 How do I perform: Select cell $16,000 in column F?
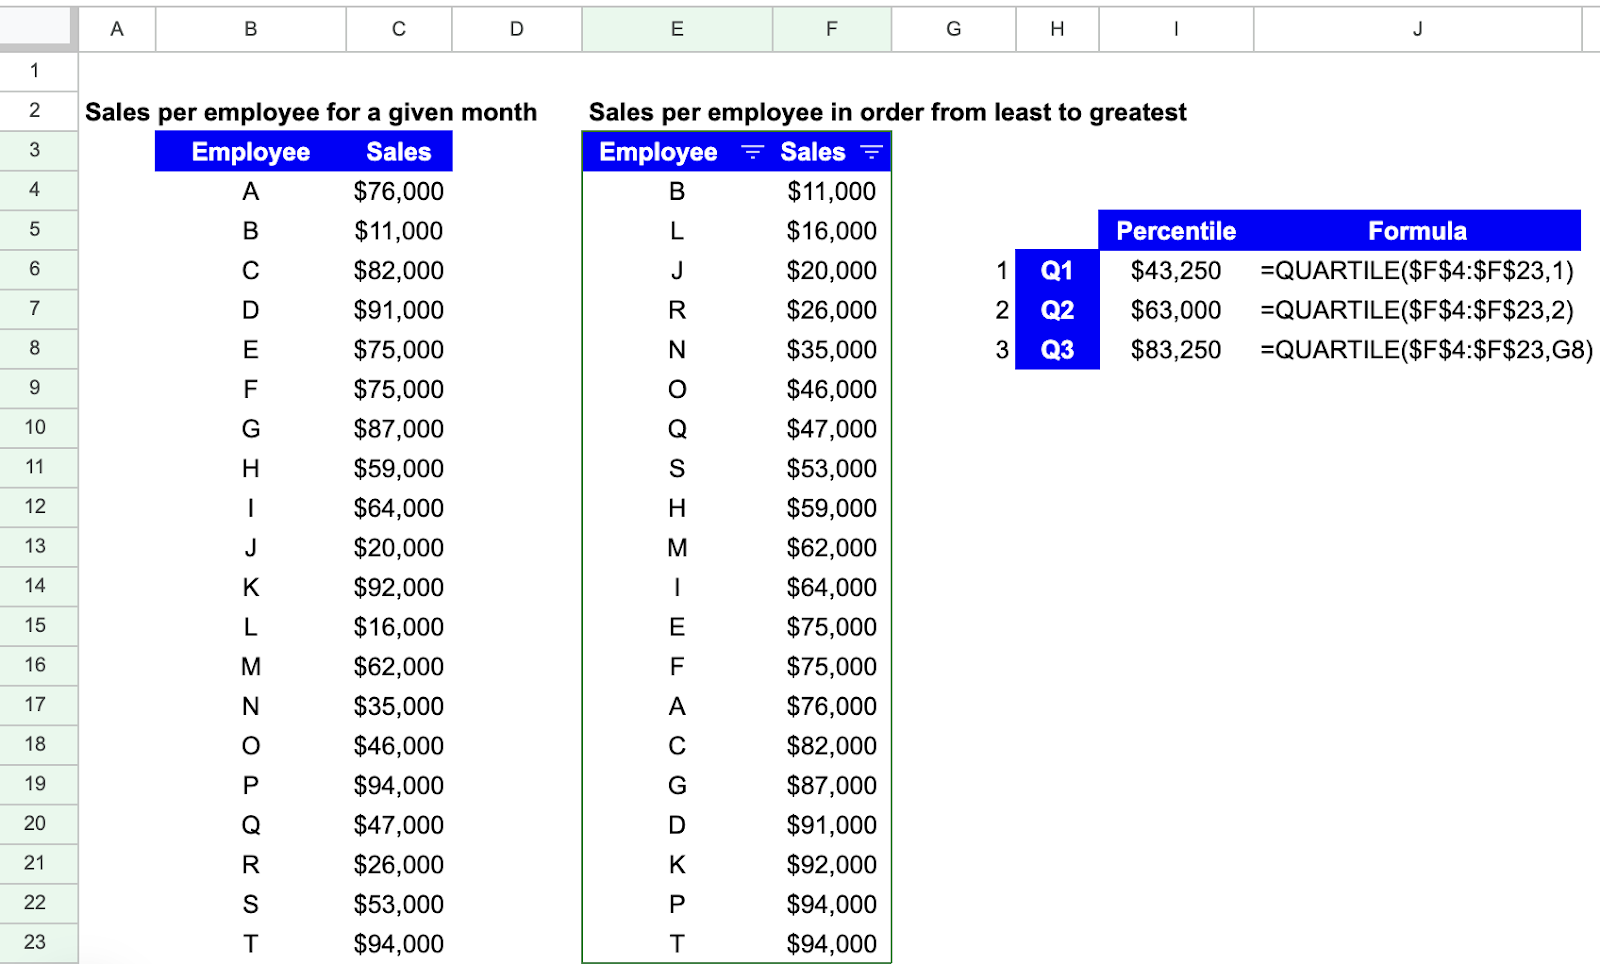[x=832, y=231]
